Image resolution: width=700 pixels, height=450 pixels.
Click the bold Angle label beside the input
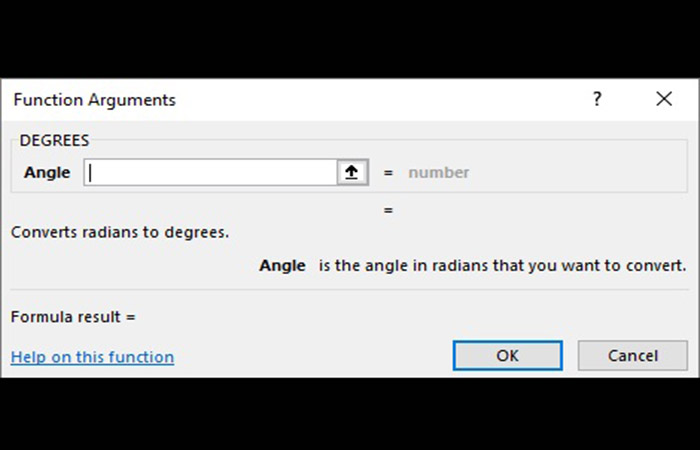pyautogui.click(x=47, y=172)
